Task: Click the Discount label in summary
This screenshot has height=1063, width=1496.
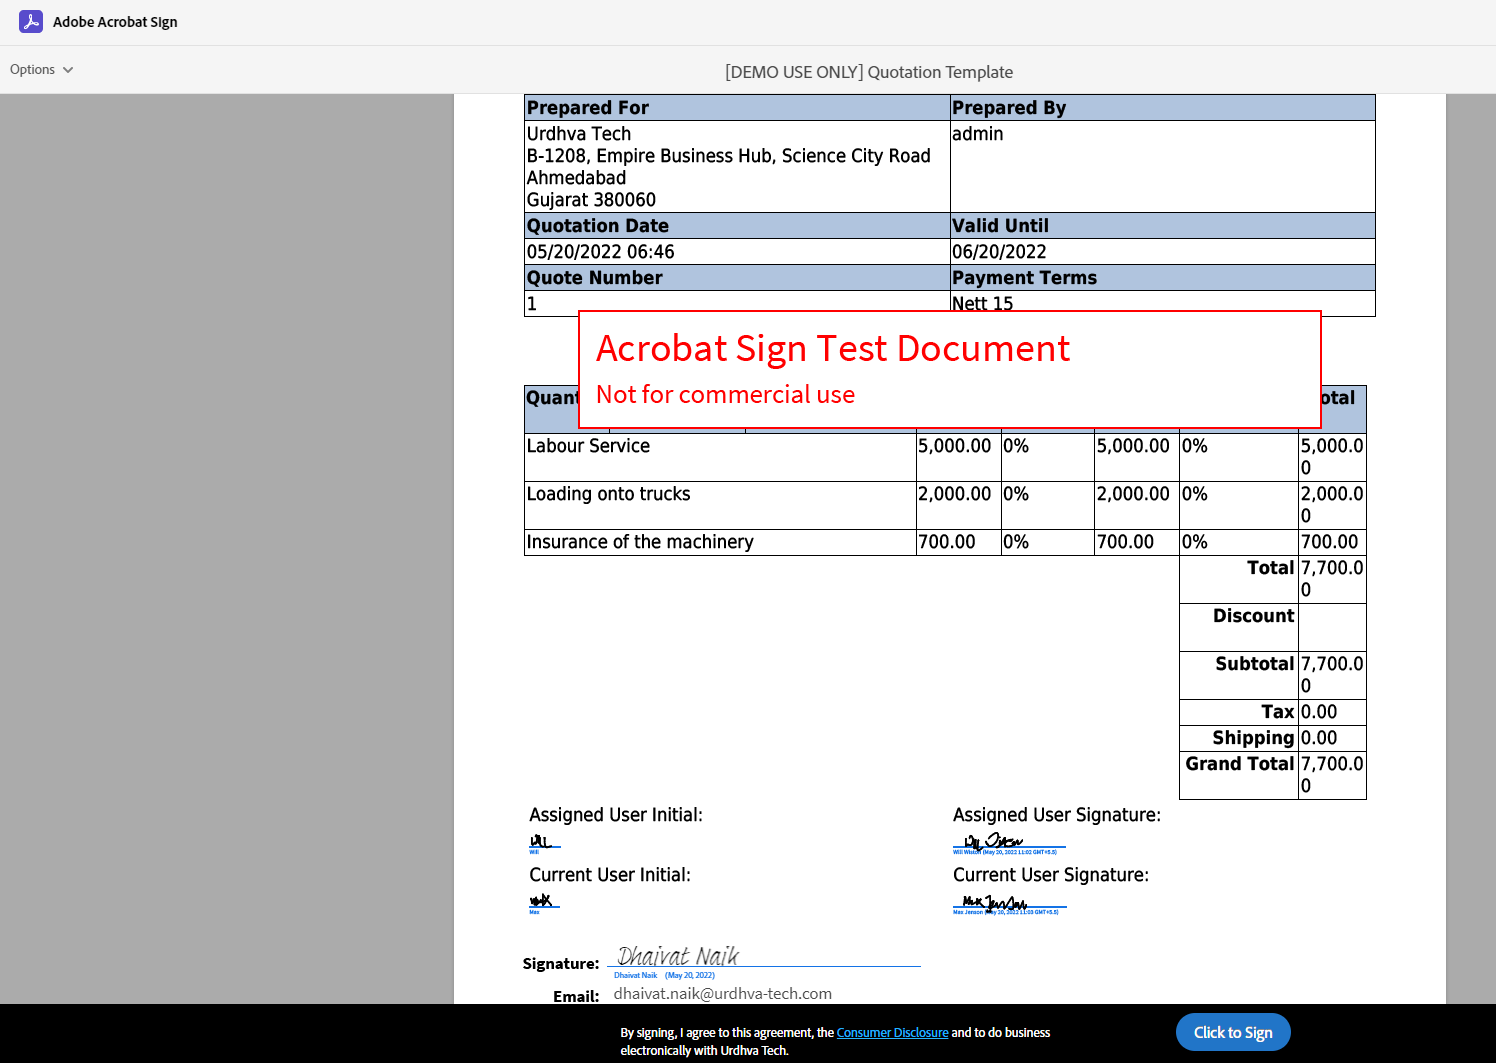Action: pyautogui.click(x=1253, y=616)
